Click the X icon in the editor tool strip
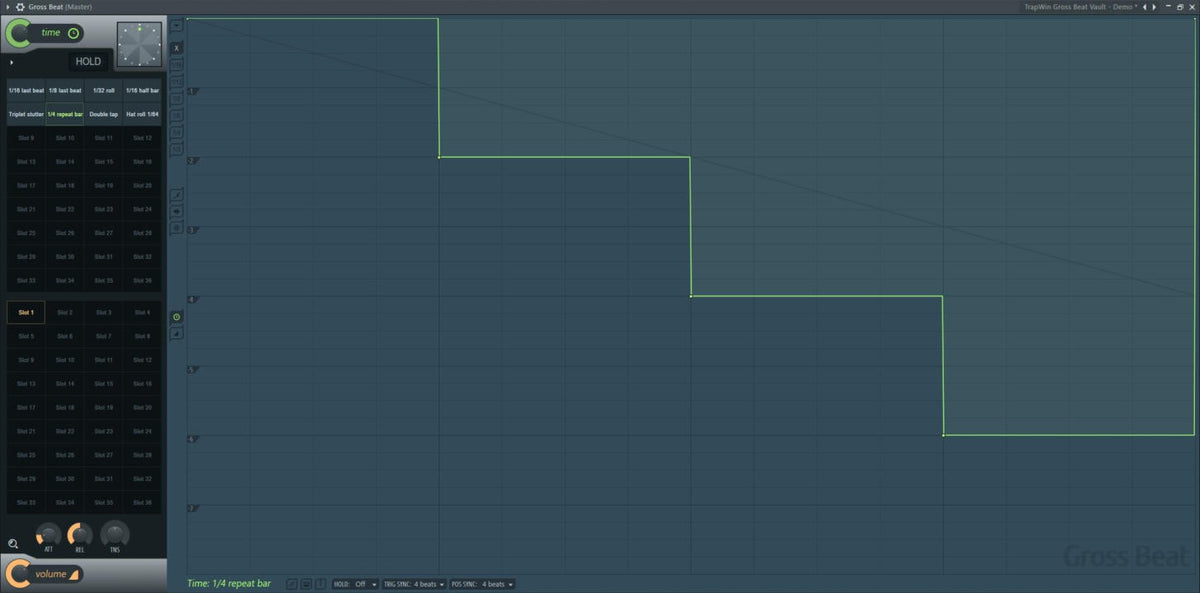The image size is (1200, 593). click(177, 47)
